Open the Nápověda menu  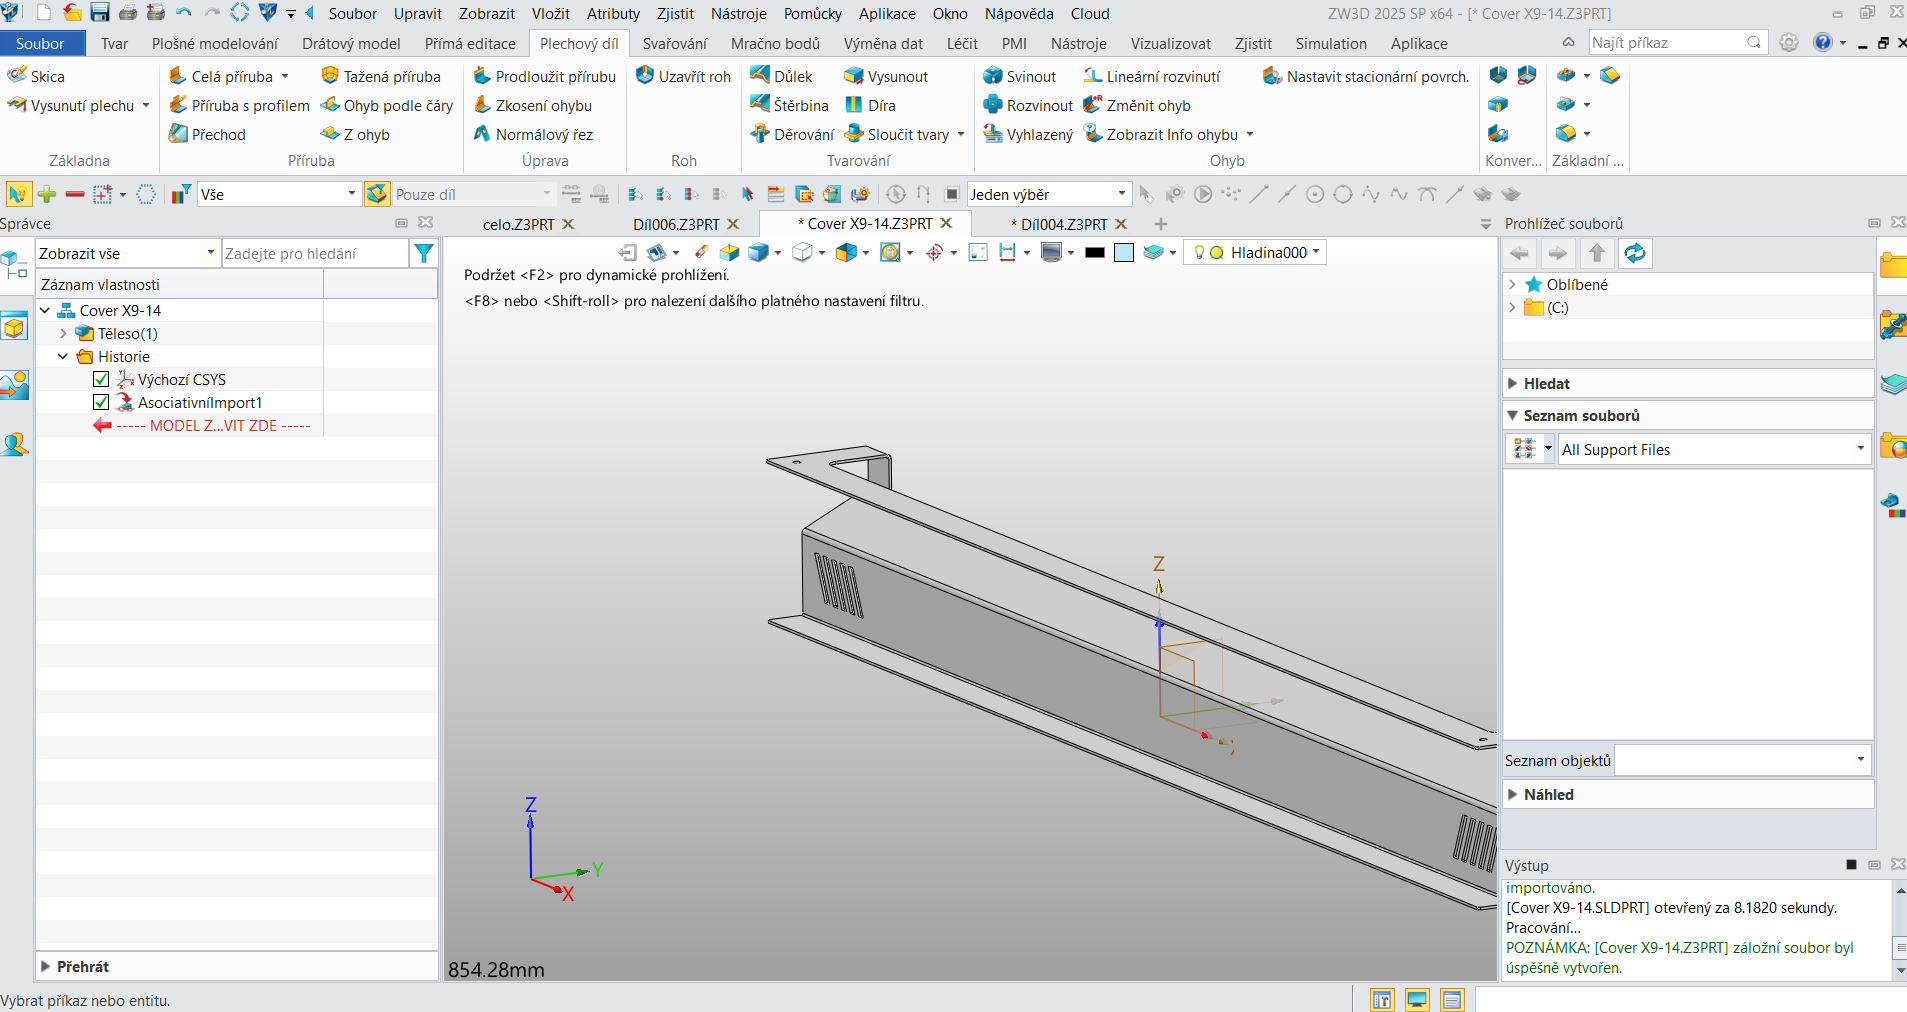click(x=1019, y=13)
